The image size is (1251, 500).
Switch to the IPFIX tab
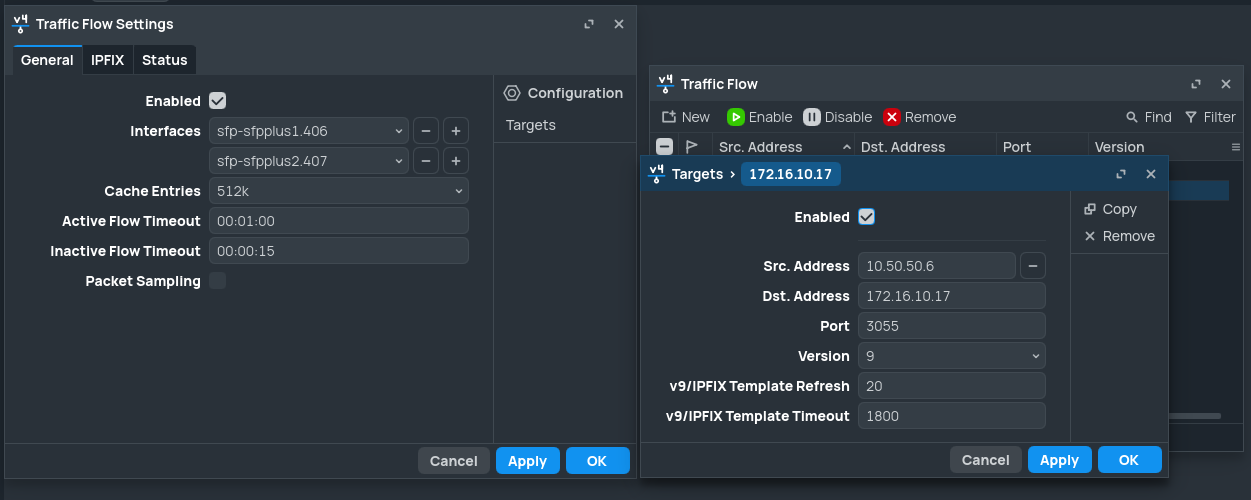(107, 60)
